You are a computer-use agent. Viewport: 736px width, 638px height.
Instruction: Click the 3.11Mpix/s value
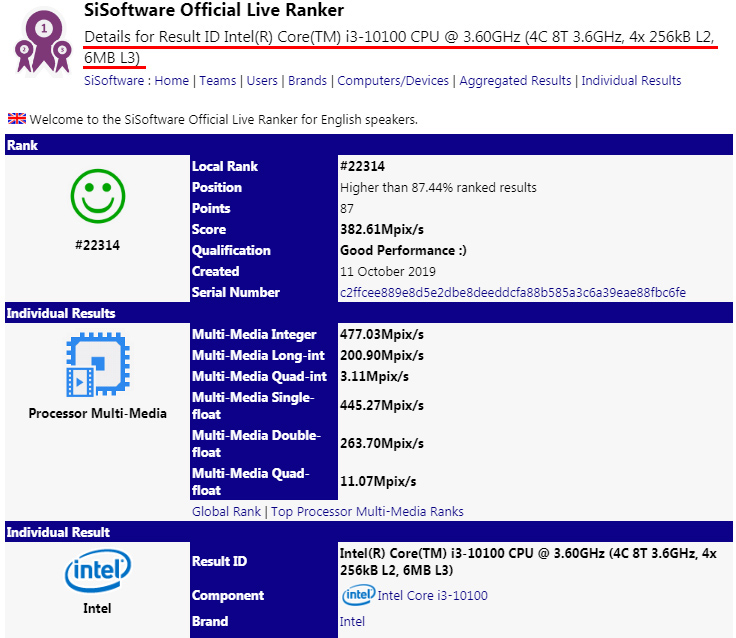click(374, 377)
